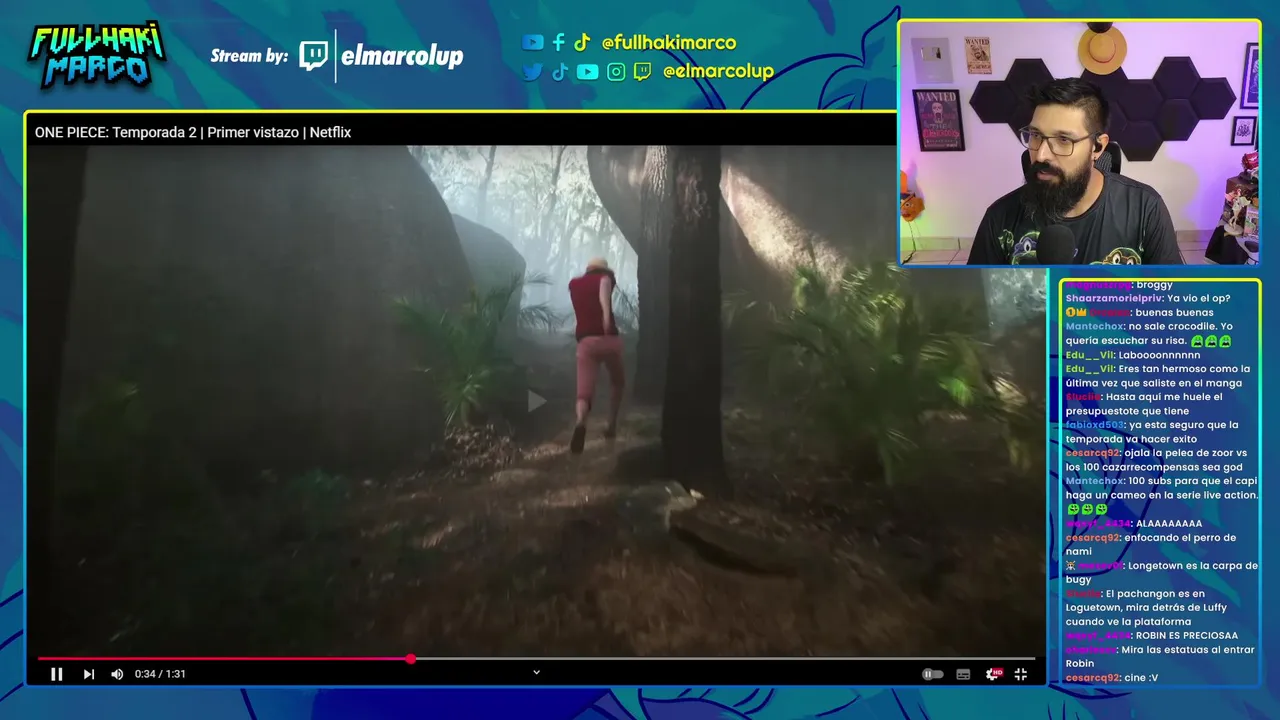Click the message 'Eres tan hermoso como la'
Screen dimensions: 1280x720
[x=1184, y=369]
